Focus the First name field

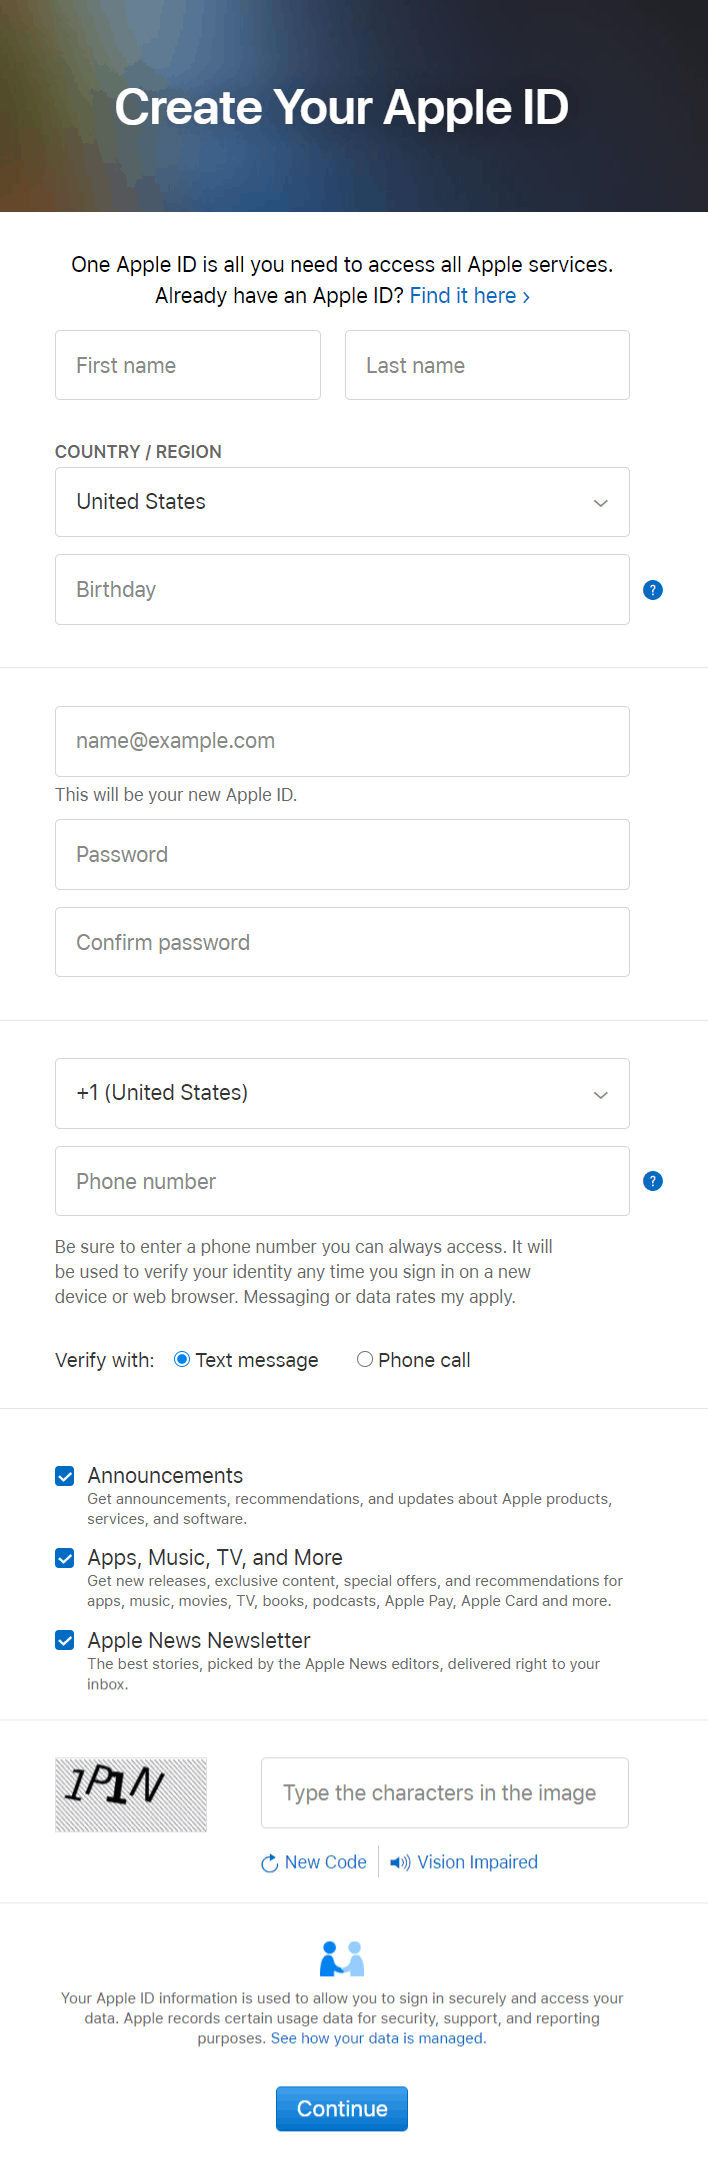click(x=188, y=365)
